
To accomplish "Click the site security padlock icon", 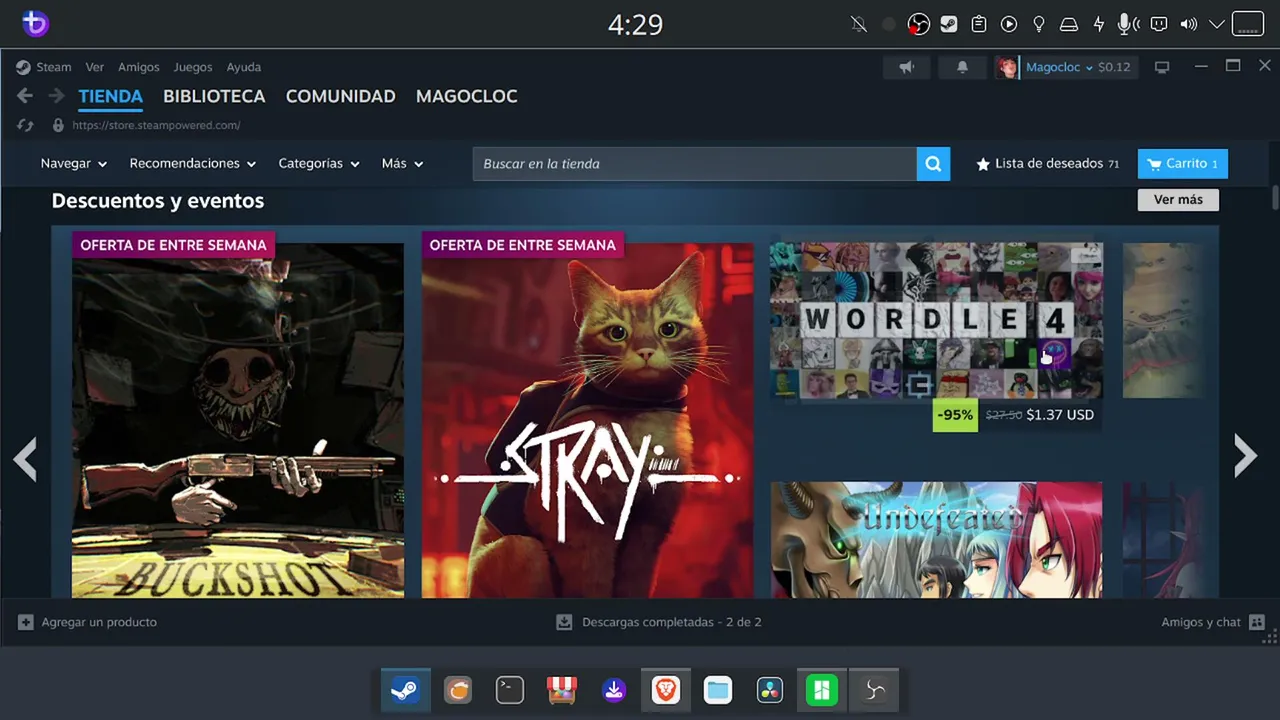I will tap(58, 125).
